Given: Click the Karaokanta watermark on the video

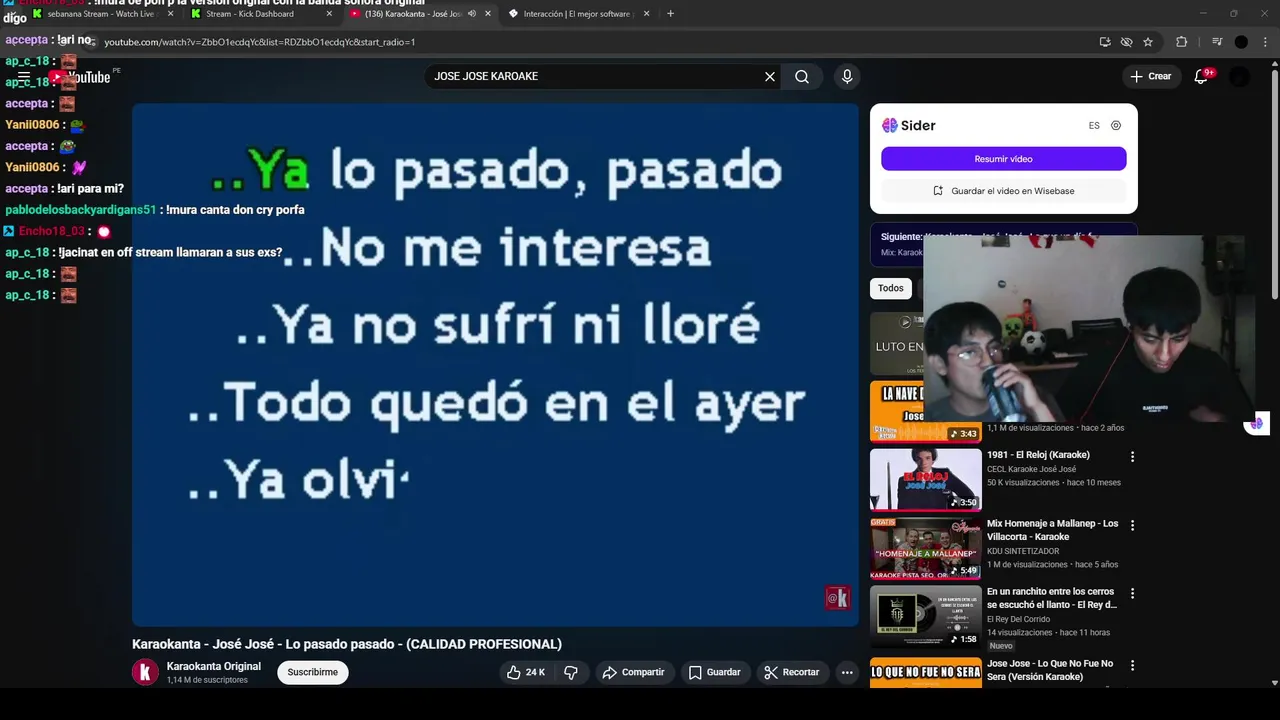Looking at the screenshot, I should 838,598.
